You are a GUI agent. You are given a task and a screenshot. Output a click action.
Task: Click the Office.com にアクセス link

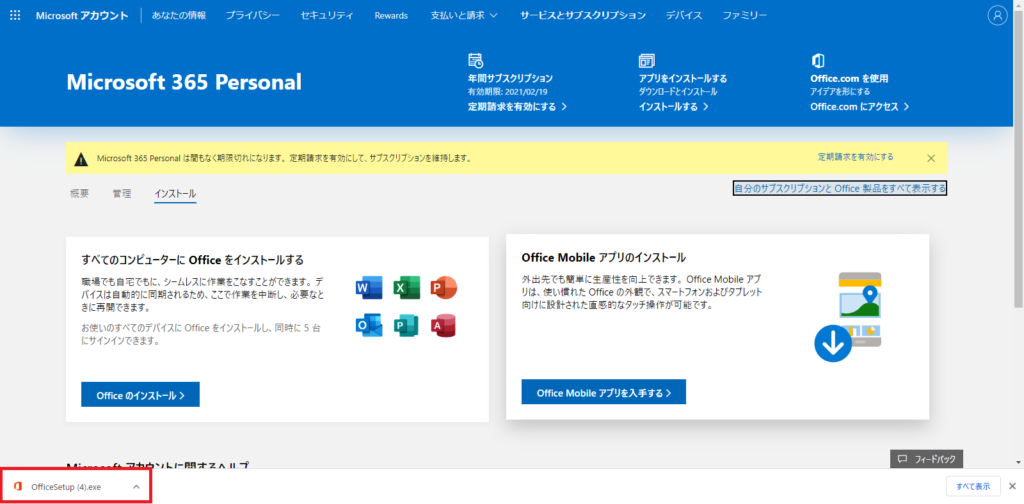pyautogui.click(x=859, y=106)
